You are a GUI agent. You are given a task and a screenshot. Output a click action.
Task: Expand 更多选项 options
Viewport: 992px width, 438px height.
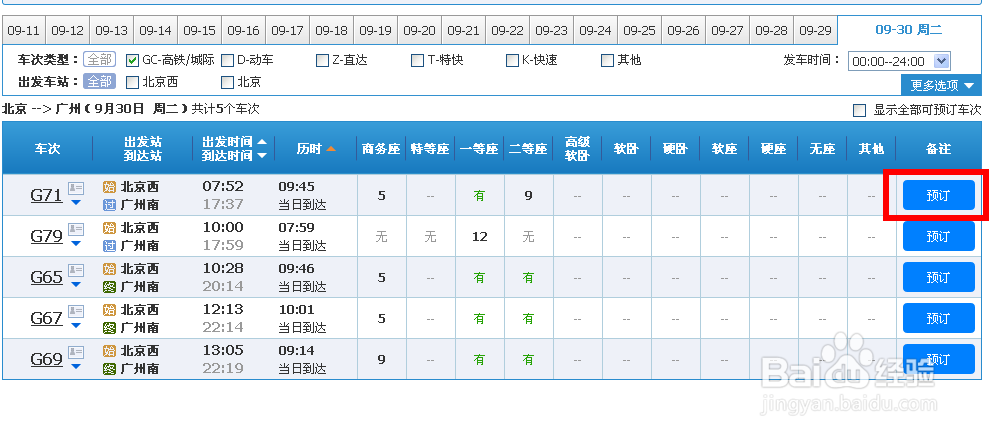(941, 85)
